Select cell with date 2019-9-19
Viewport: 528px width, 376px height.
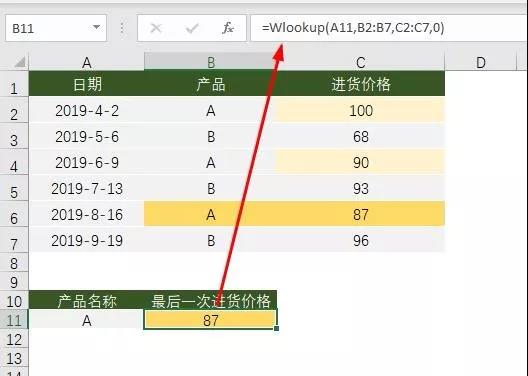tap(87, 240)
